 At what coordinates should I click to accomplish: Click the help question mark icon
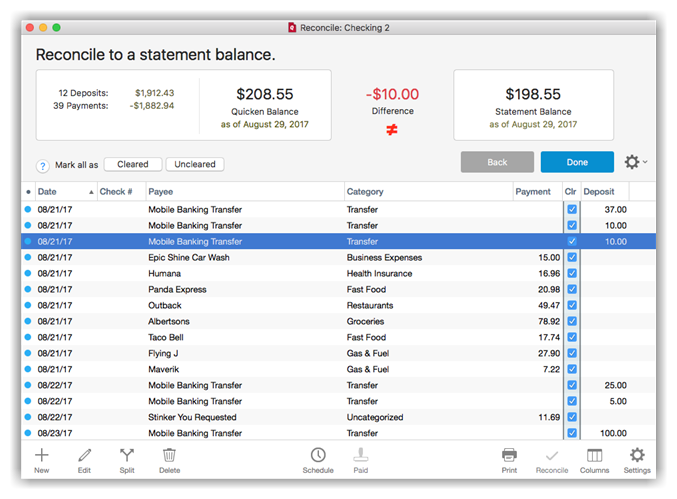click(43, 166)
